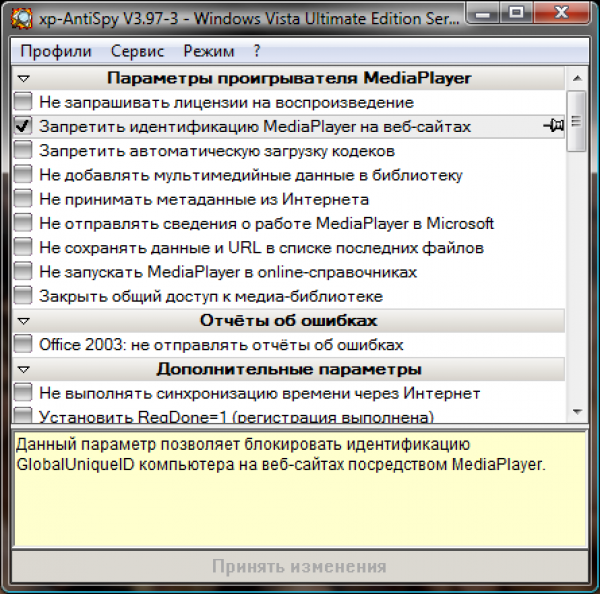This screenshot has width=600, height=594.
Task: Click the yellow description panel text
Action: (x=281, y=454)
